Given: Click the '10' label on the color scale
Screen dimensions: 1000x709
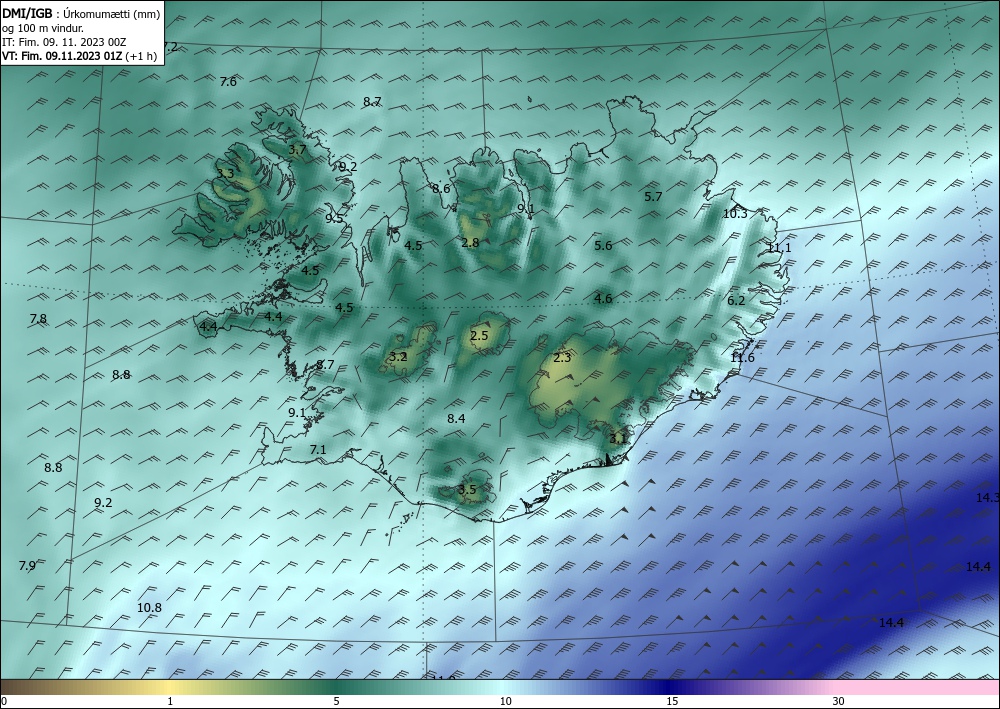Looking at the screenshot, I should 505,702.
